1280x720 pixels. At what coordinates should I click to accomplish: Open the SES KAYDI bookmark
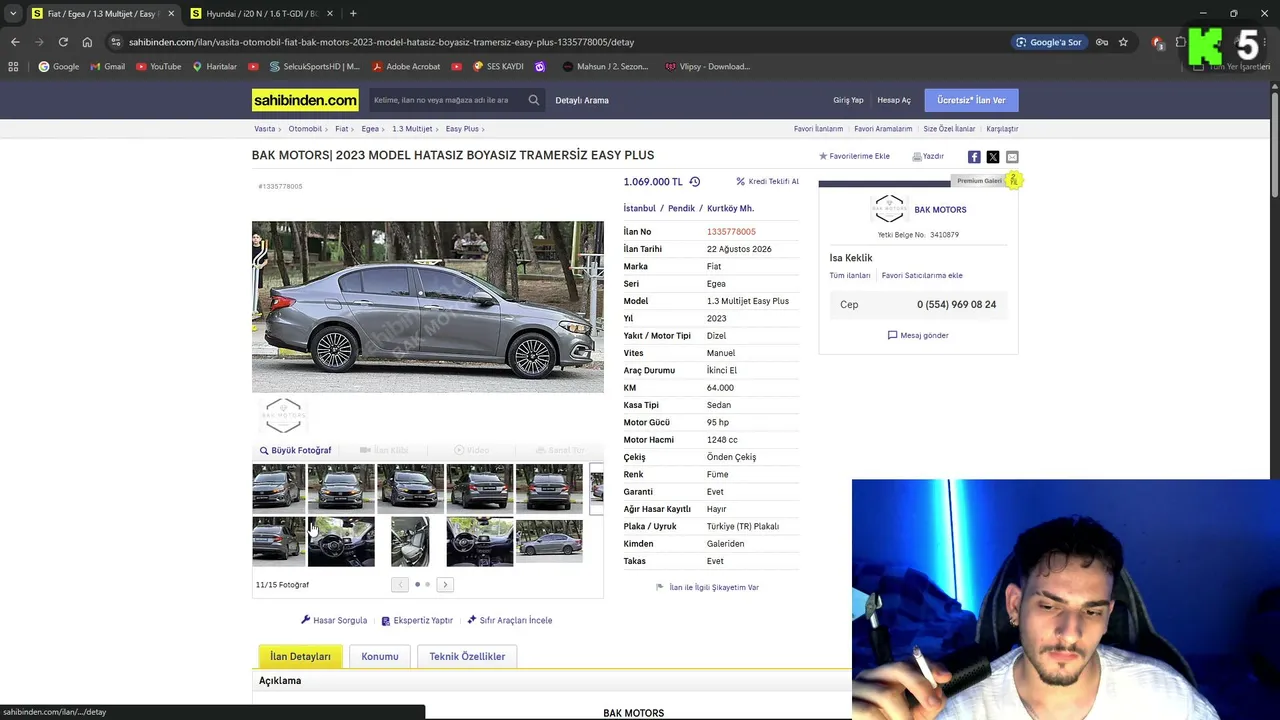point(497,67)
